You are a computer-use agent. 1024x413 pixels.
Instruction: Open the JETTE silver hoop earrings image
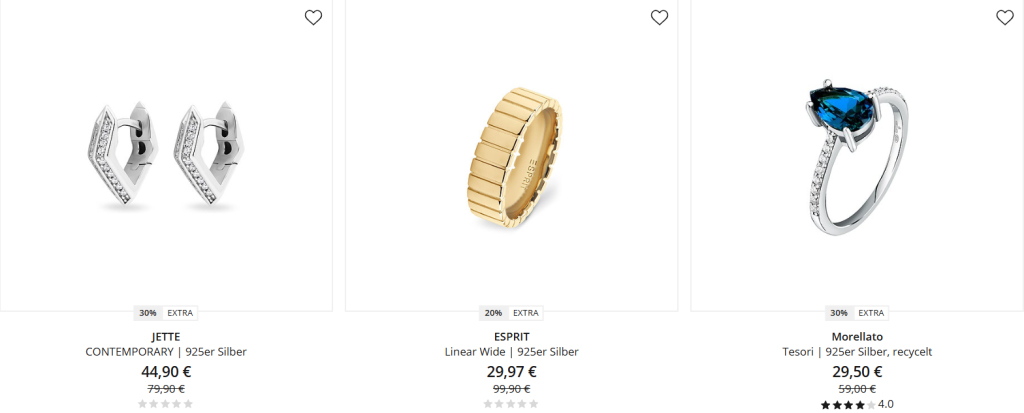pyautogui.click(x=166, y=156)
